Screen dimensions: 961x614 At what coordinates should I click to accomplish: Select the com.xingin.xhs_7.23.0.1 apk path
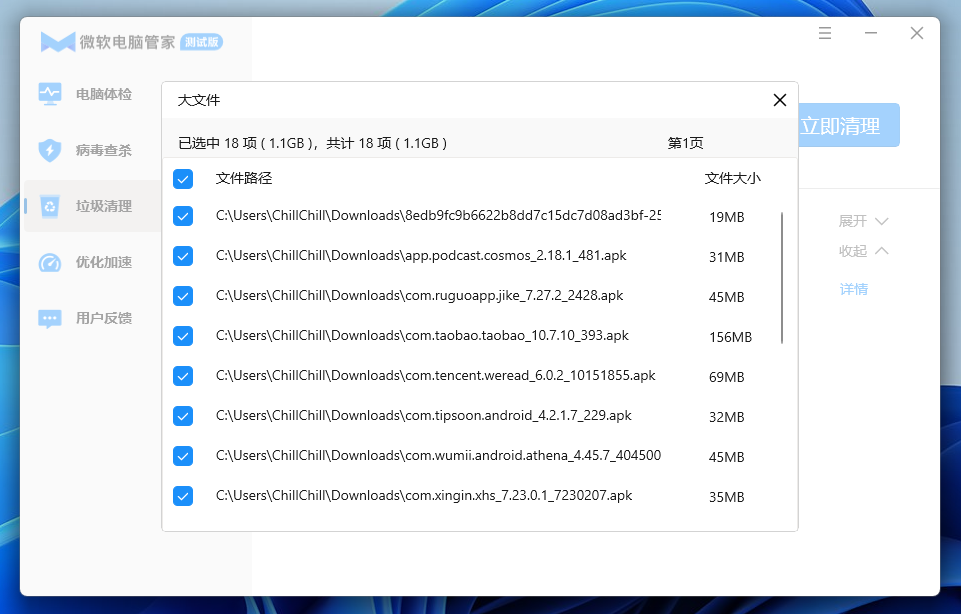(x=424, y=496)
